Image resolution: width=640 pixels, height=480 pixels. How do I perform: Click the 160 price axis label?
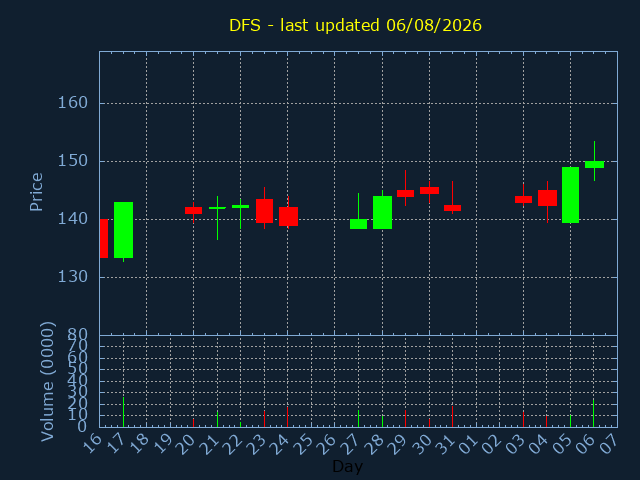click(x=73, y=103)
